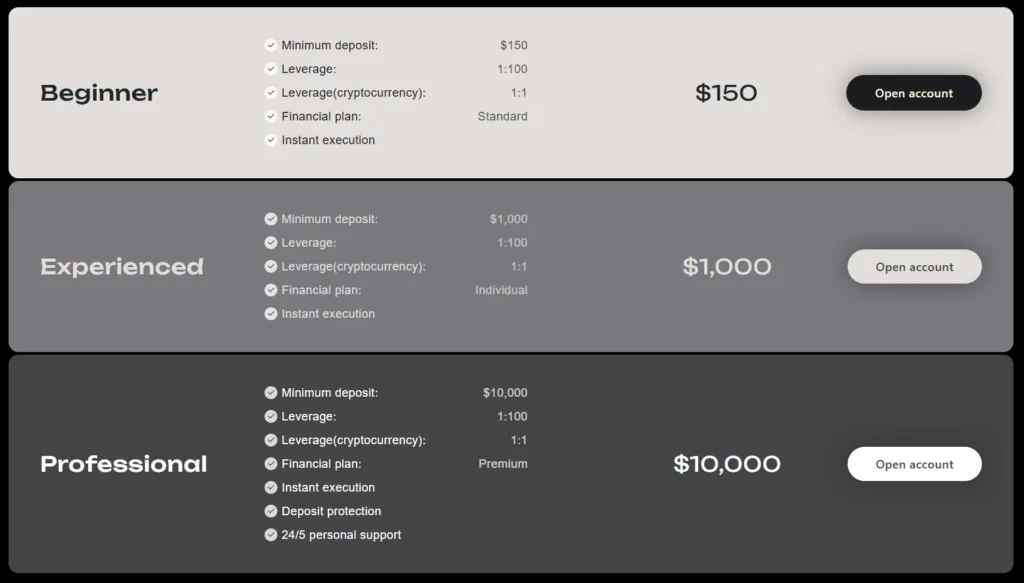Click check icon beside Beginner Financial plan
This screenshot has width=1024, height=583.
click(x=271, y=116)
